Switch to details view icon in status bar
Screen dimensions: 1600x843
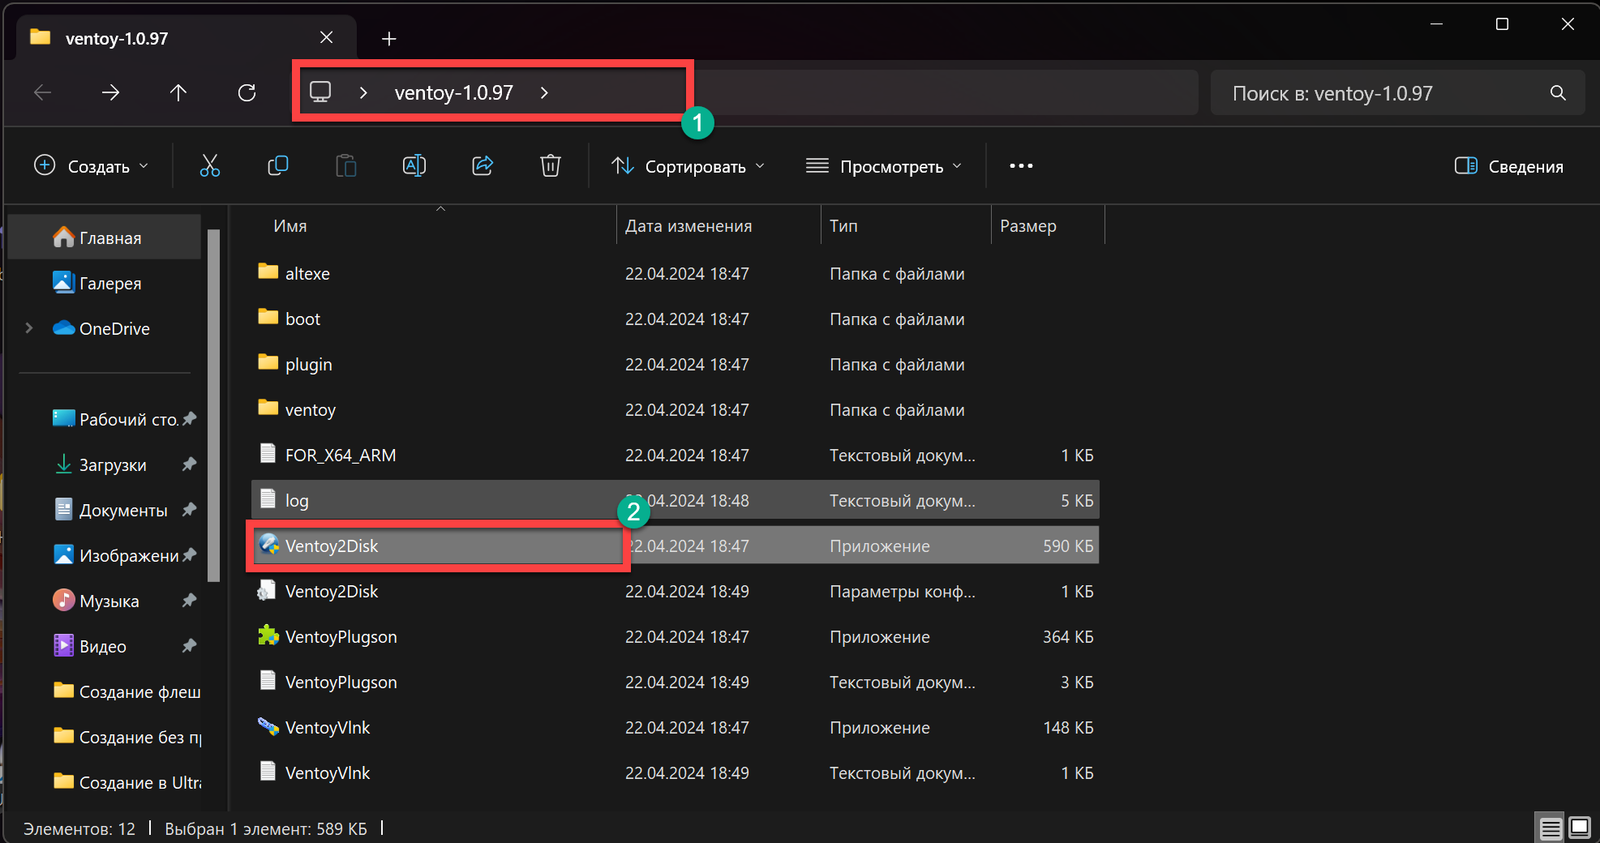tap(1550, 828)
